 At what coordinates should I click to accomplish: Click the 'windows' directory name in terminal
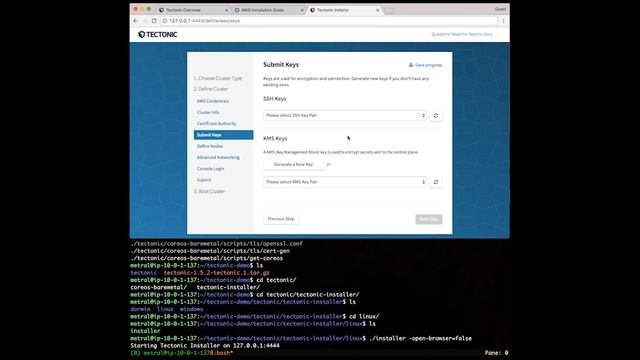point(191,309)
